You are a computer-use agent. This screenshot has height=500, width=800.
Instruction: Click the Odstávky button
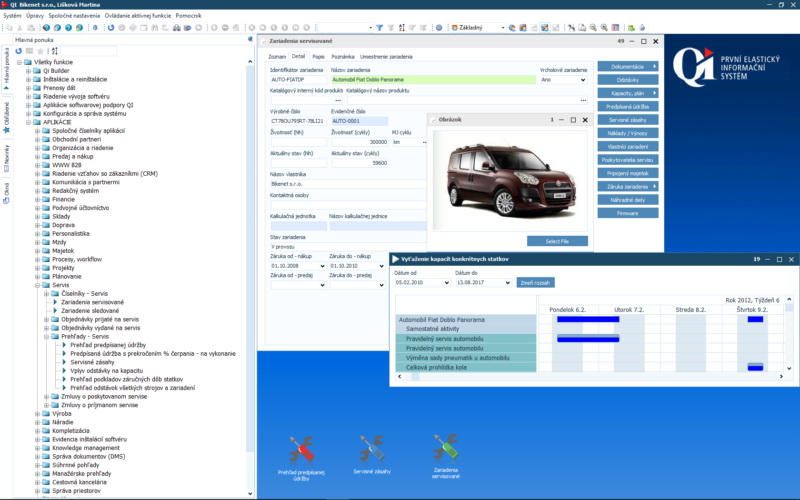click(x=628, y=80)
